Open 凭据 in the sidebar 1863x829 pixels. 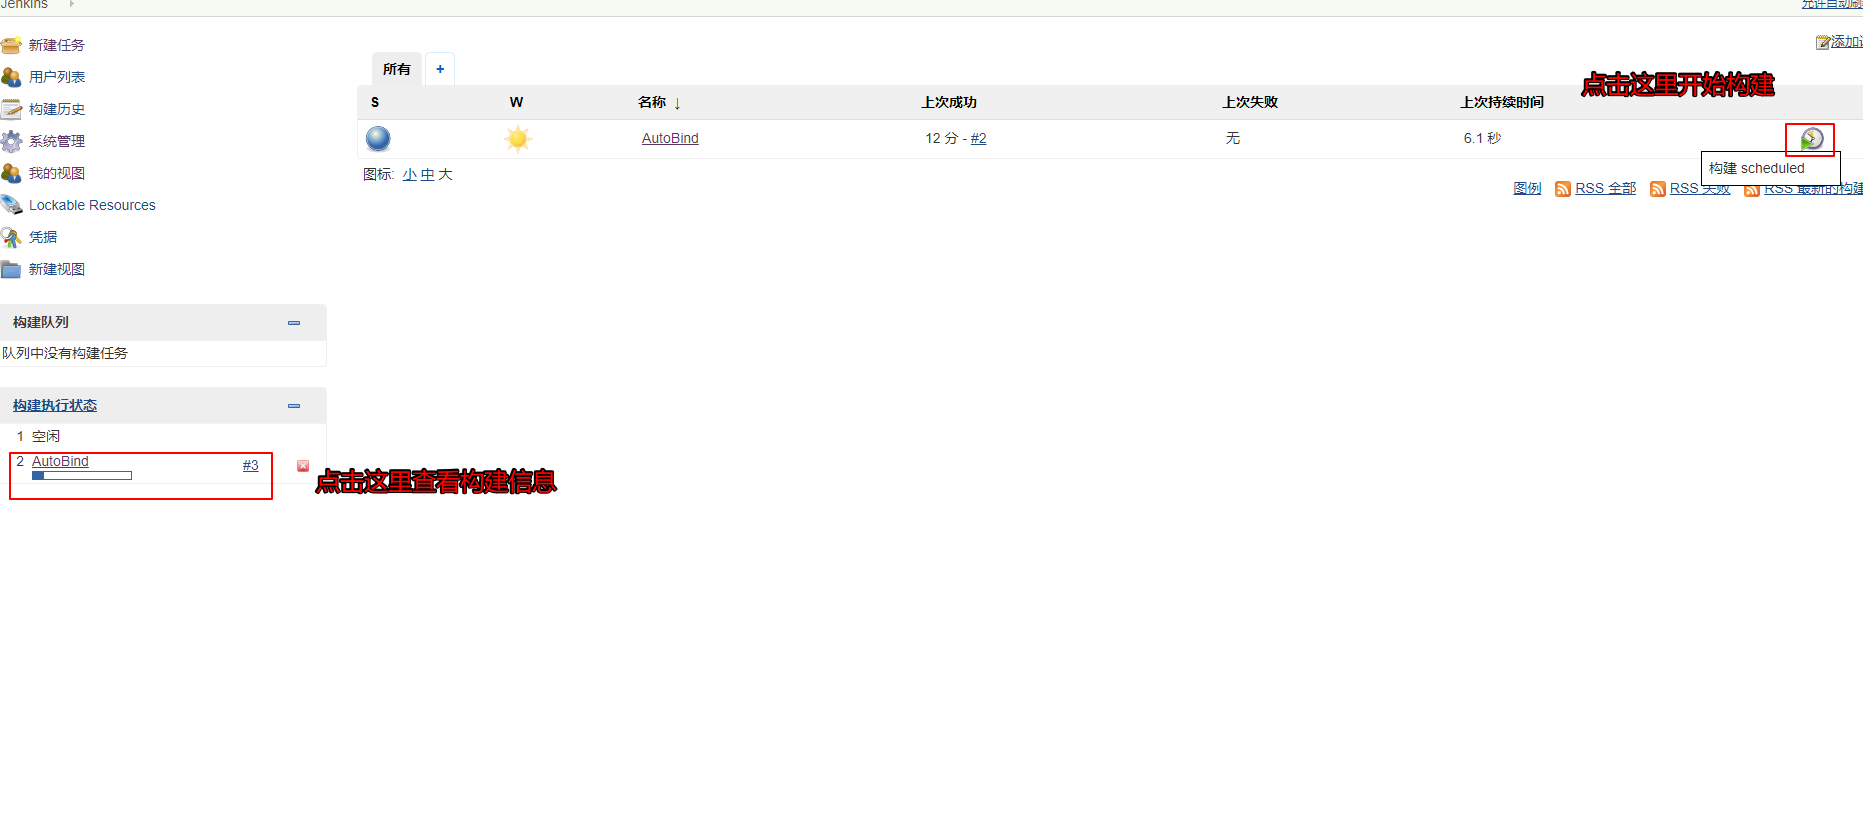point(43,237)
